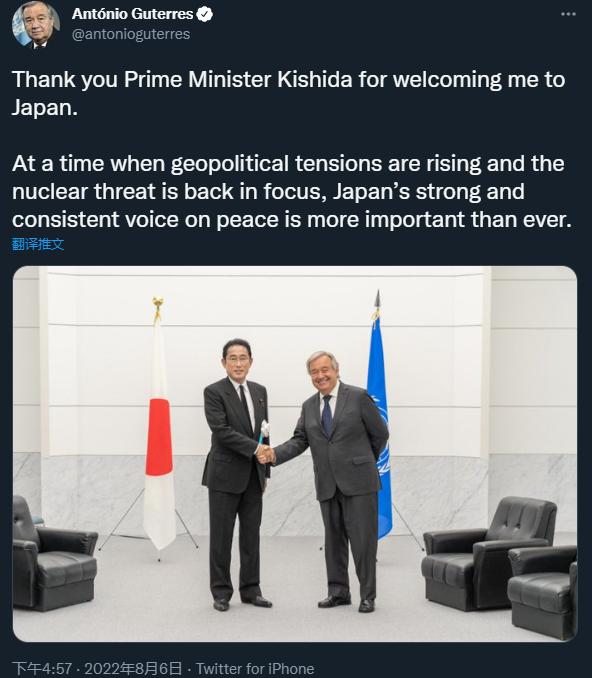Click the rear armchair on the photo's right
Screen dimensions: 592x678
489,553
